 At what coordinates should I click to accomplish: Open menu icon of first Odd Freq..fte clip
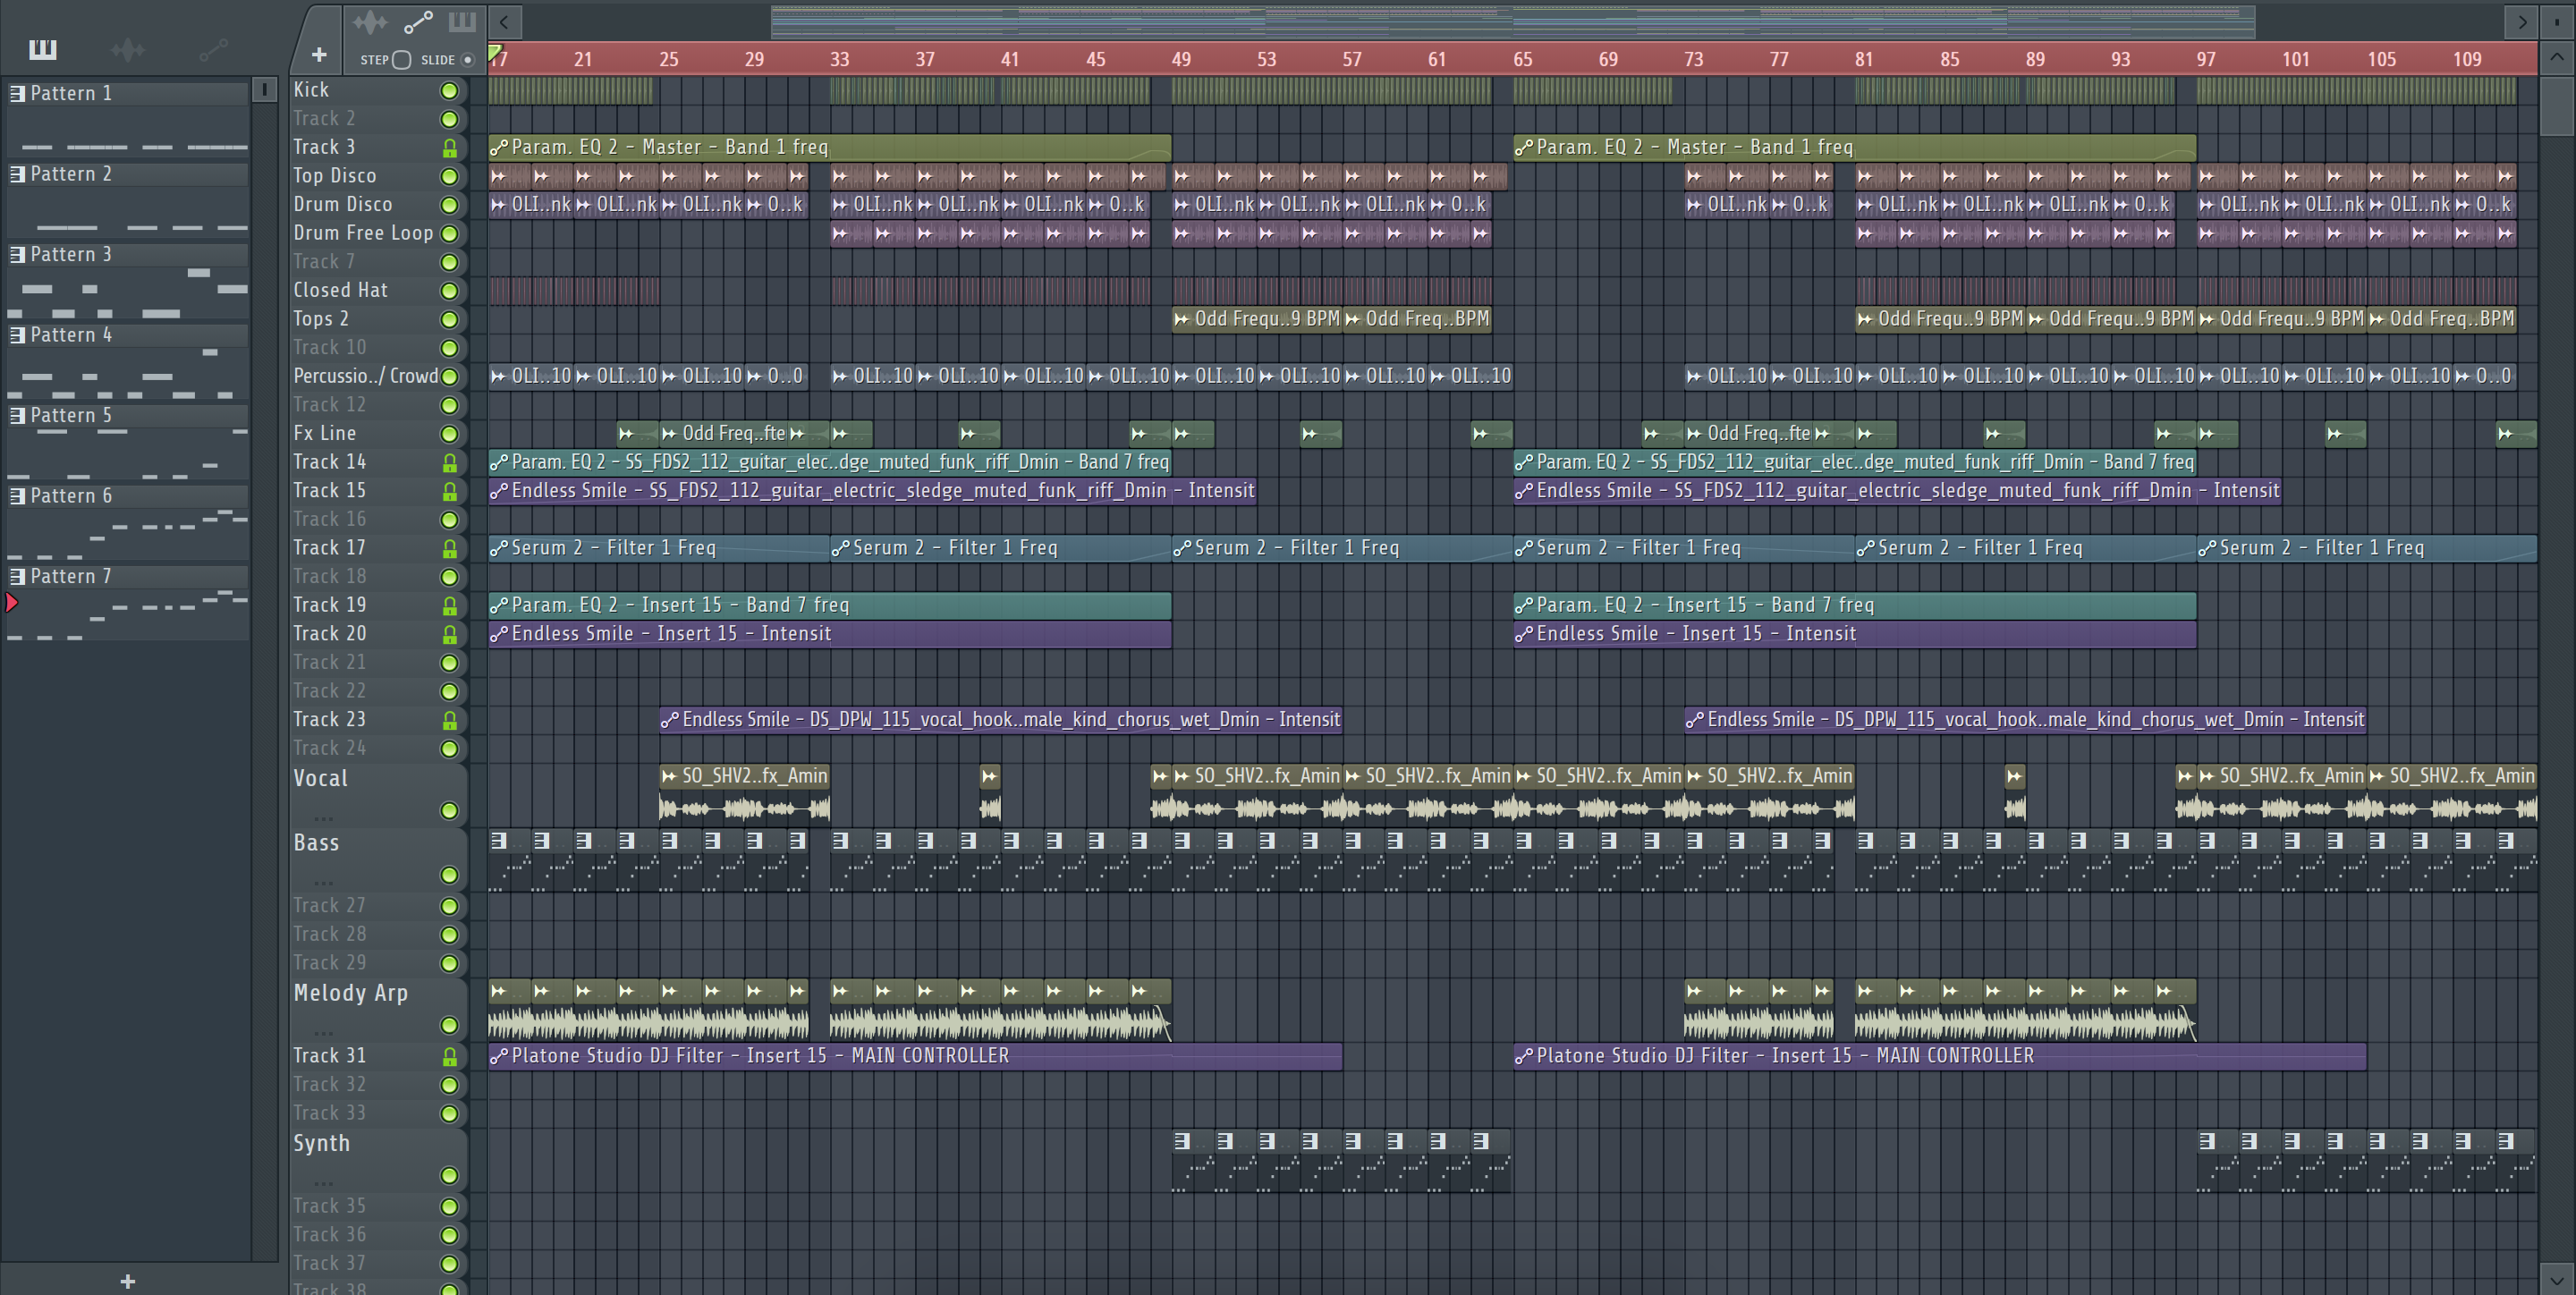[669, 434]
